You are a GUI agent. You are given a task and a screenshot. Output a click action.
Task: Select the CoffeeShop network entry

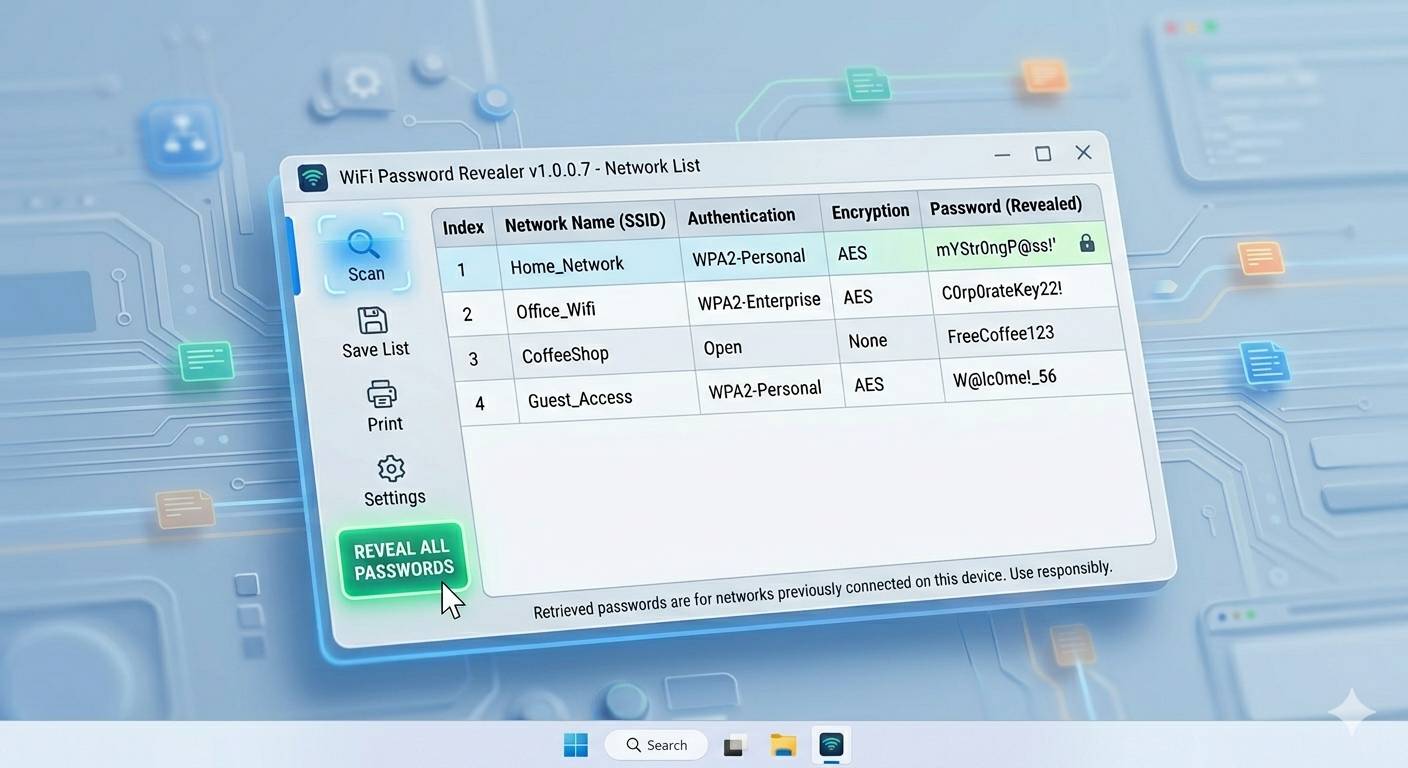point(565,355)
